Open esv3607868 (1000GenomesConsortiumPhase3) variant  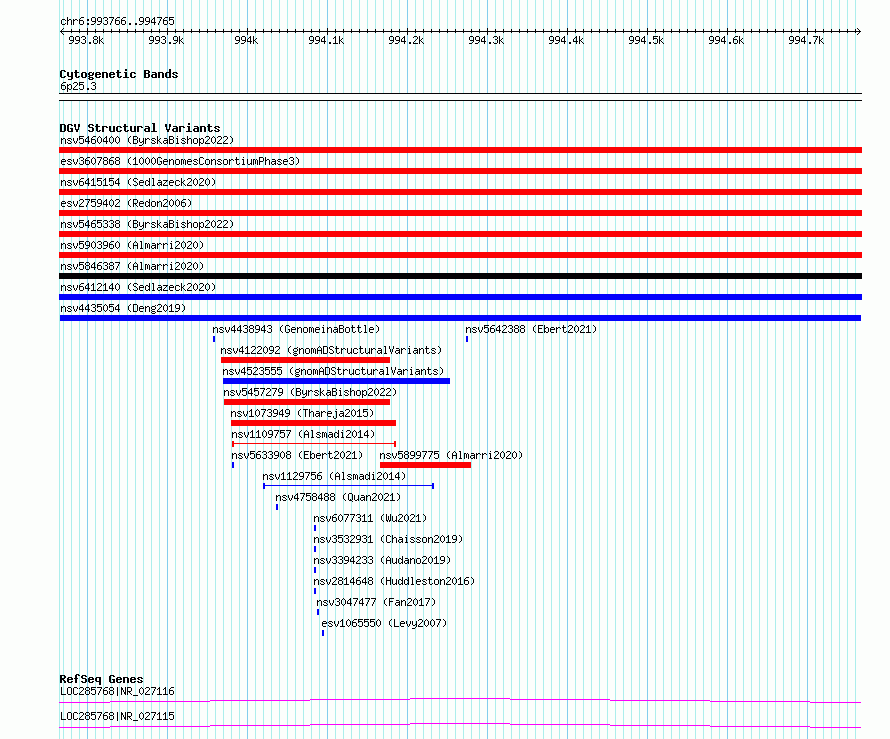(x=180, y=161)
